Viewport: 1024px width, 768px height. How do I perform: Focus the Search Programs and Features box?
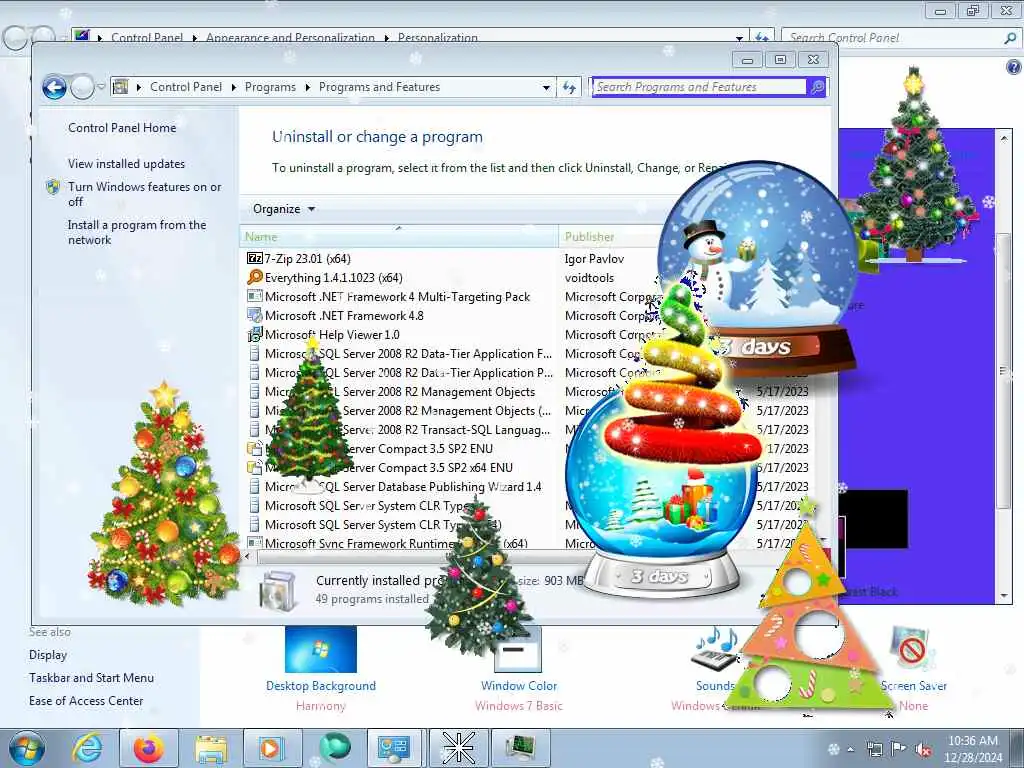(699, 87)
